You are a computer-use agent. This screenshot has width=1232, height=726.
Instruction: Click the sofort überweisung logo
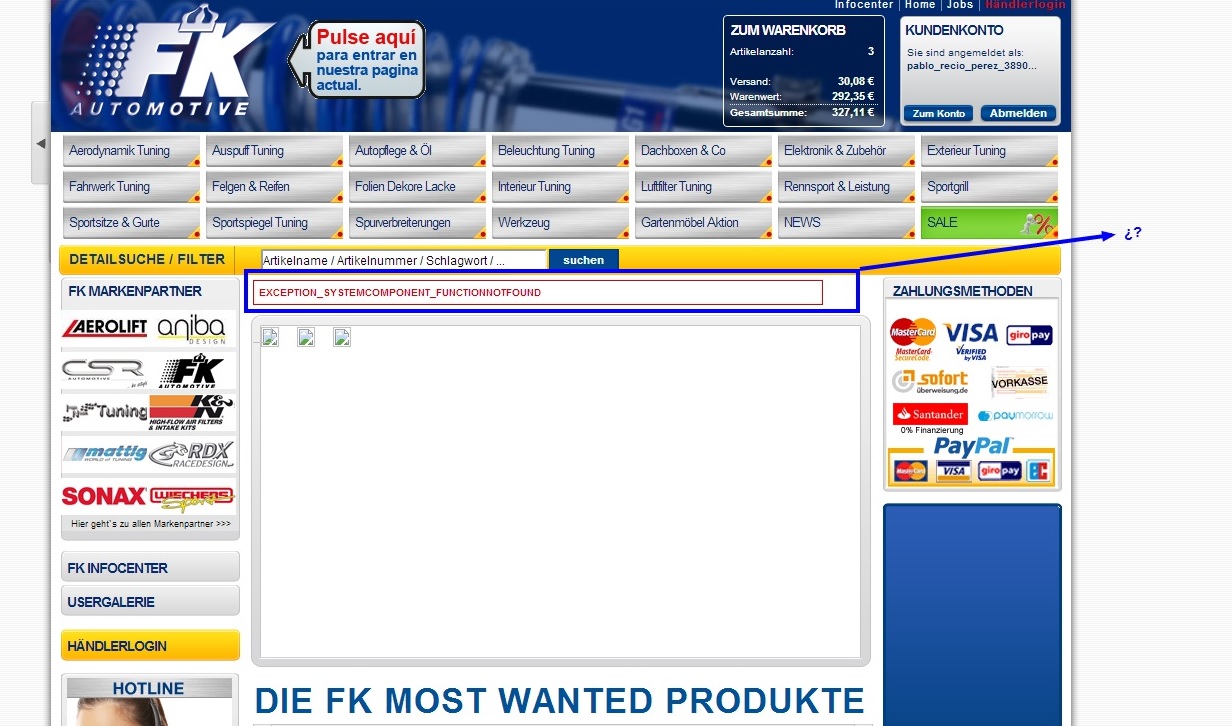(x=931, y=381)
